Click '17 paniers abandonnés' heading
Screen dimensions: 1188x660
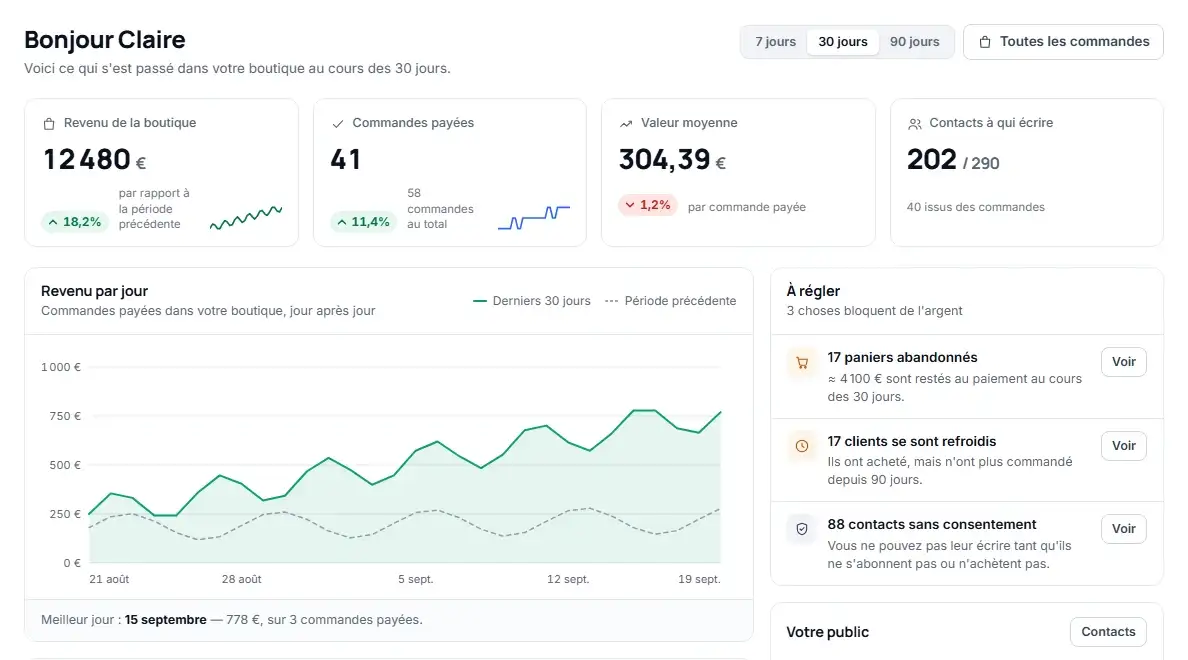pyautogui.click(x=902, y=358)
